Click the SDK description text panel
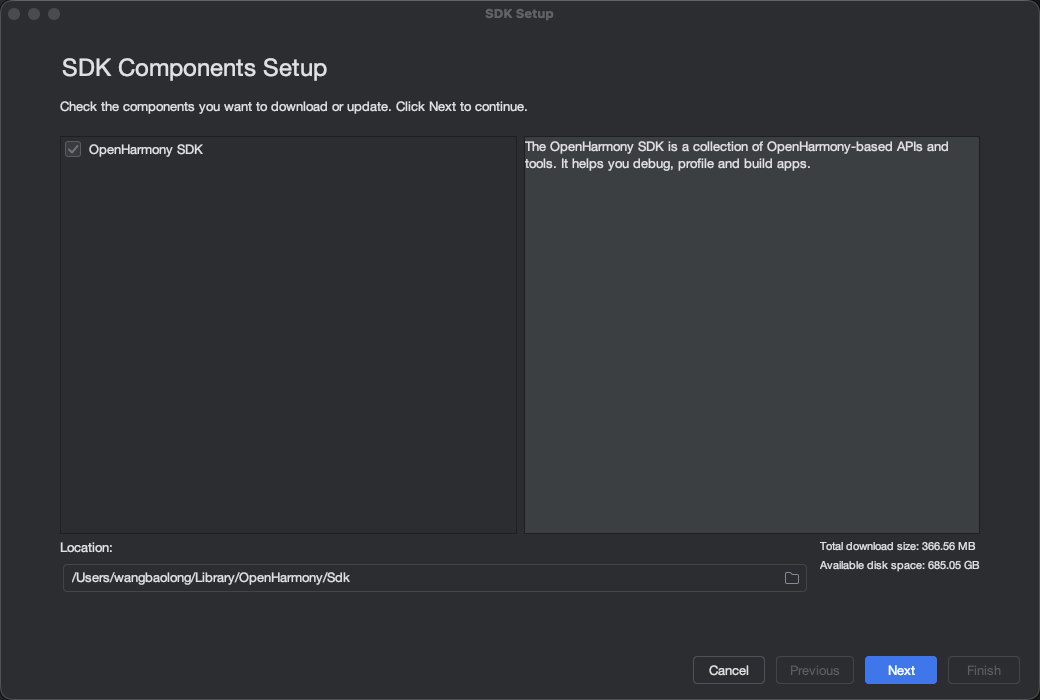Viewport: 1040px width, 700px height. click(751, 334)
